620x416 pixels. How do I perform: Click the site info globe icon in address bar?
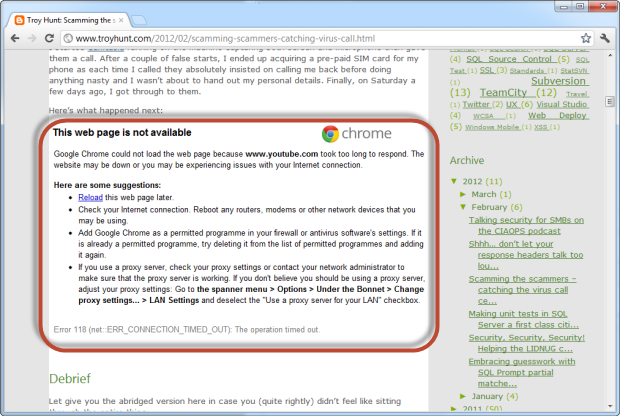pyautogui.click(x=68, y=38)
